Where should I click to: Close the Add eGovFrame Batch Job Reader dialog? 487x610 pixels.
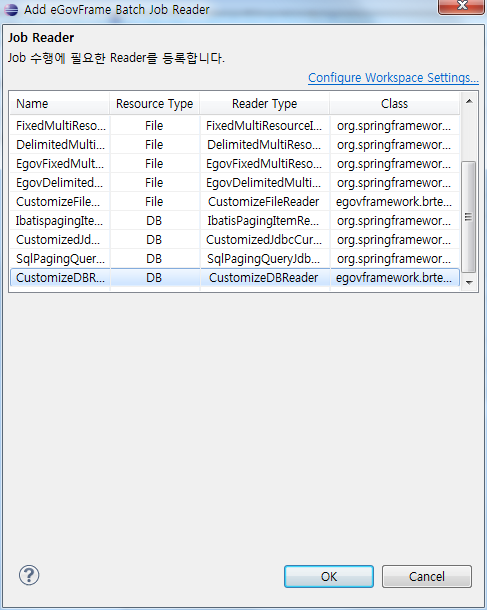click(x=461, y=6)
